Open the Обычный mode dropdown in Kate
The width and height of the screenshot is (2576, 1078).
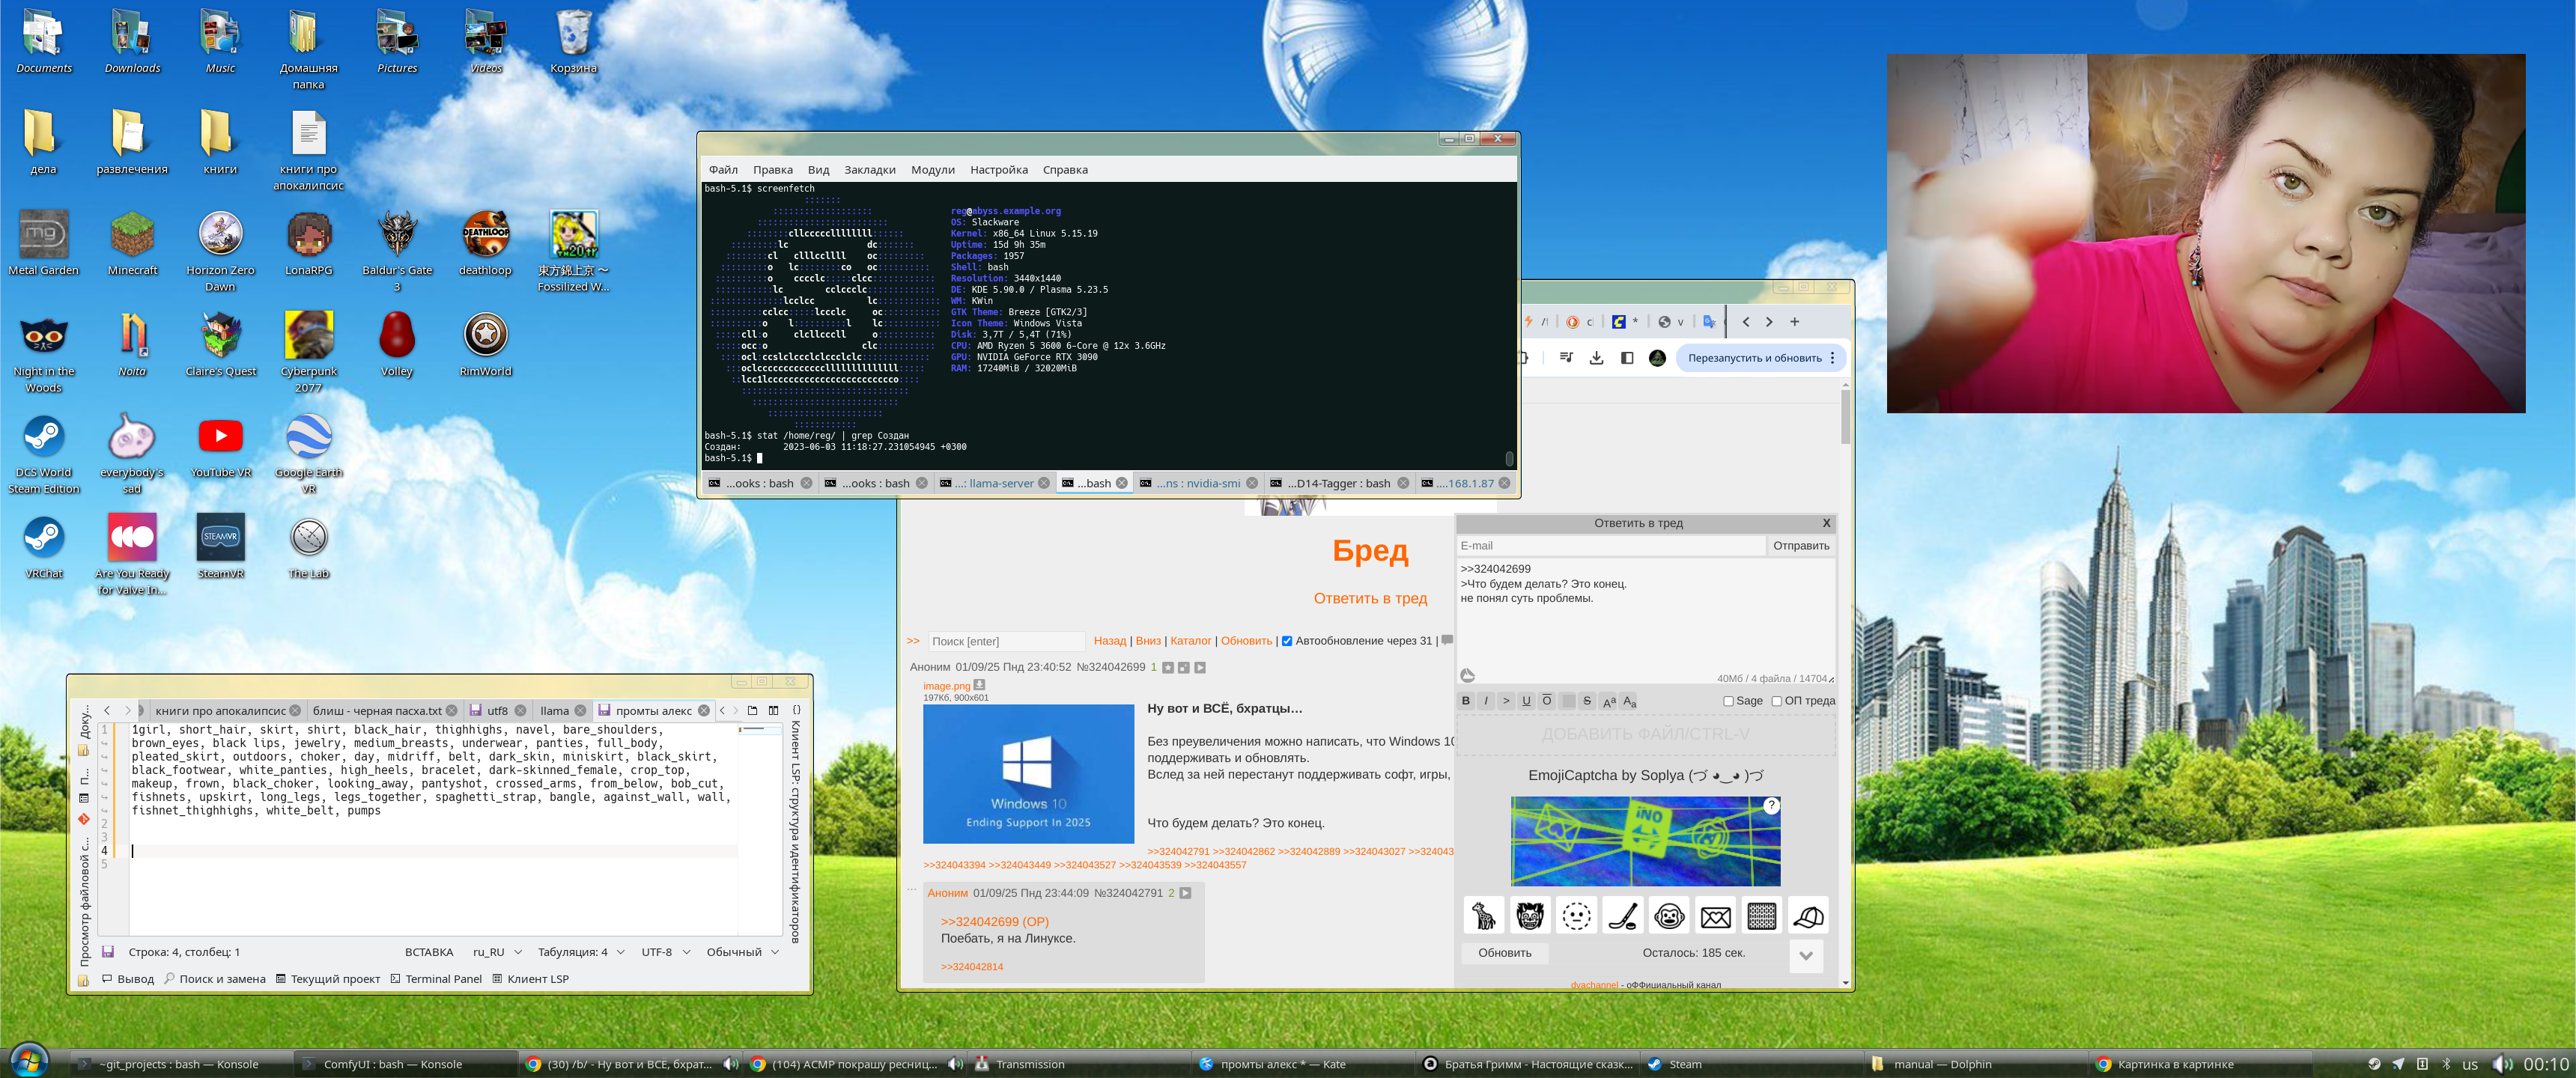coord(742,952)
